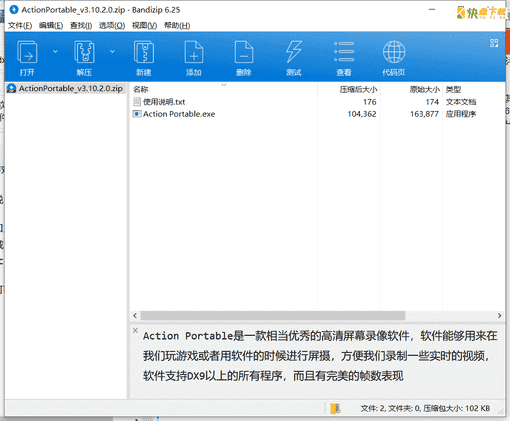
Task: Select the file Action Portable.exe
Action: pos(179,114)
